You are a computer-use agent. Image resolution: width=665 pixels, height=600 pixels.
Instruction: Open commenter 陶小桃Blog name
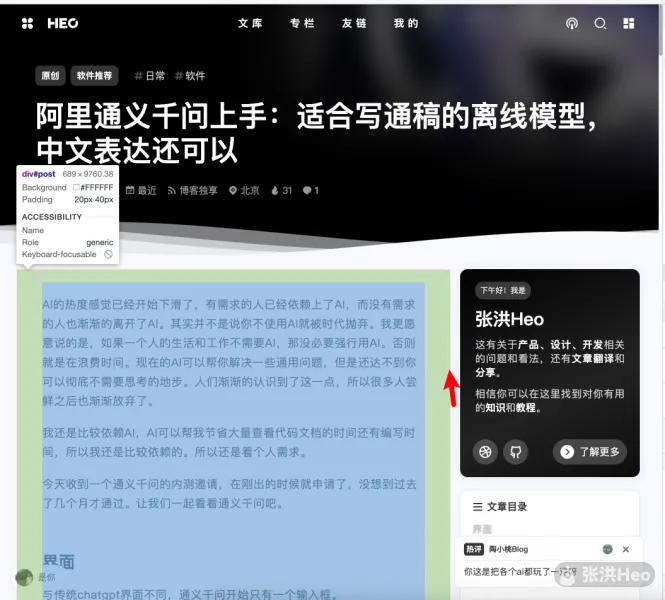pyautogui.click(x=508, y=549)
